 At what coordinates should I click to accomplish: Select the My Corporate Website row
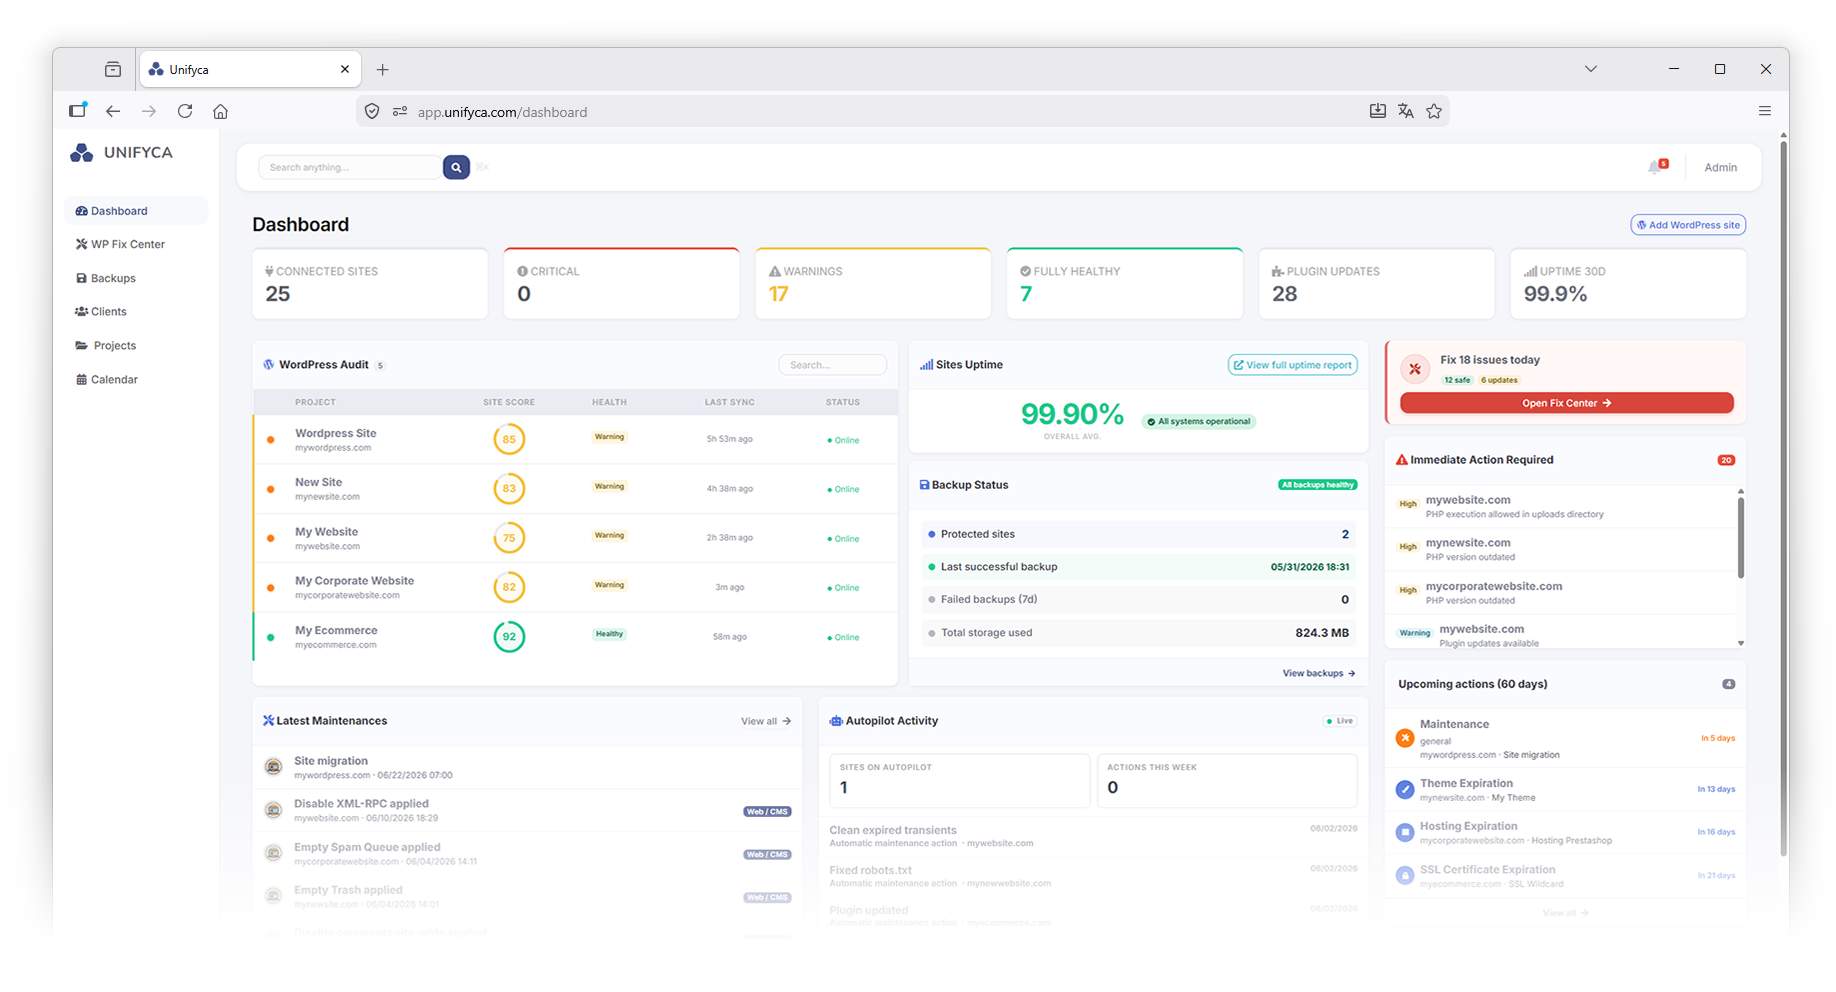(575, 587)
